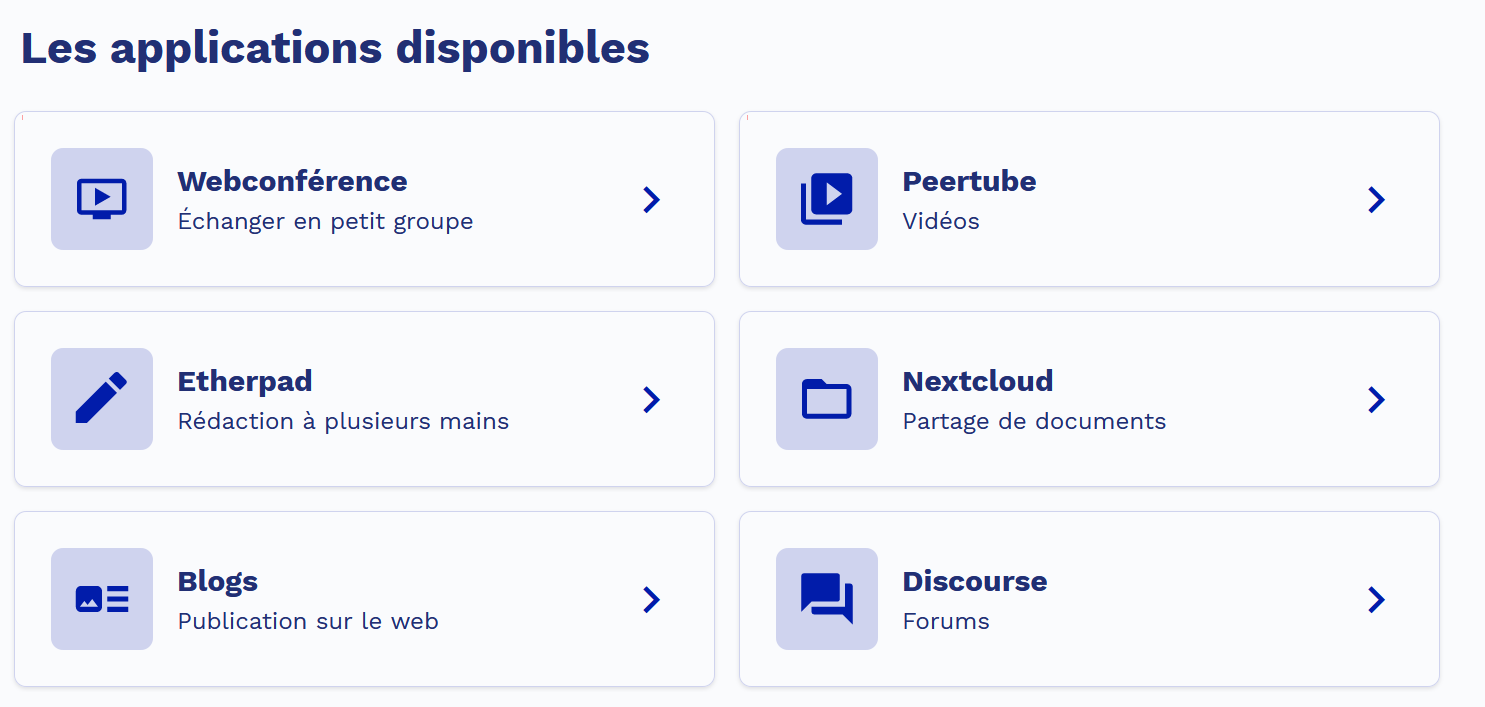Viewport: 1485px width, 707px height.
Task: Click the Peertube title
Action: pos(969,181)
